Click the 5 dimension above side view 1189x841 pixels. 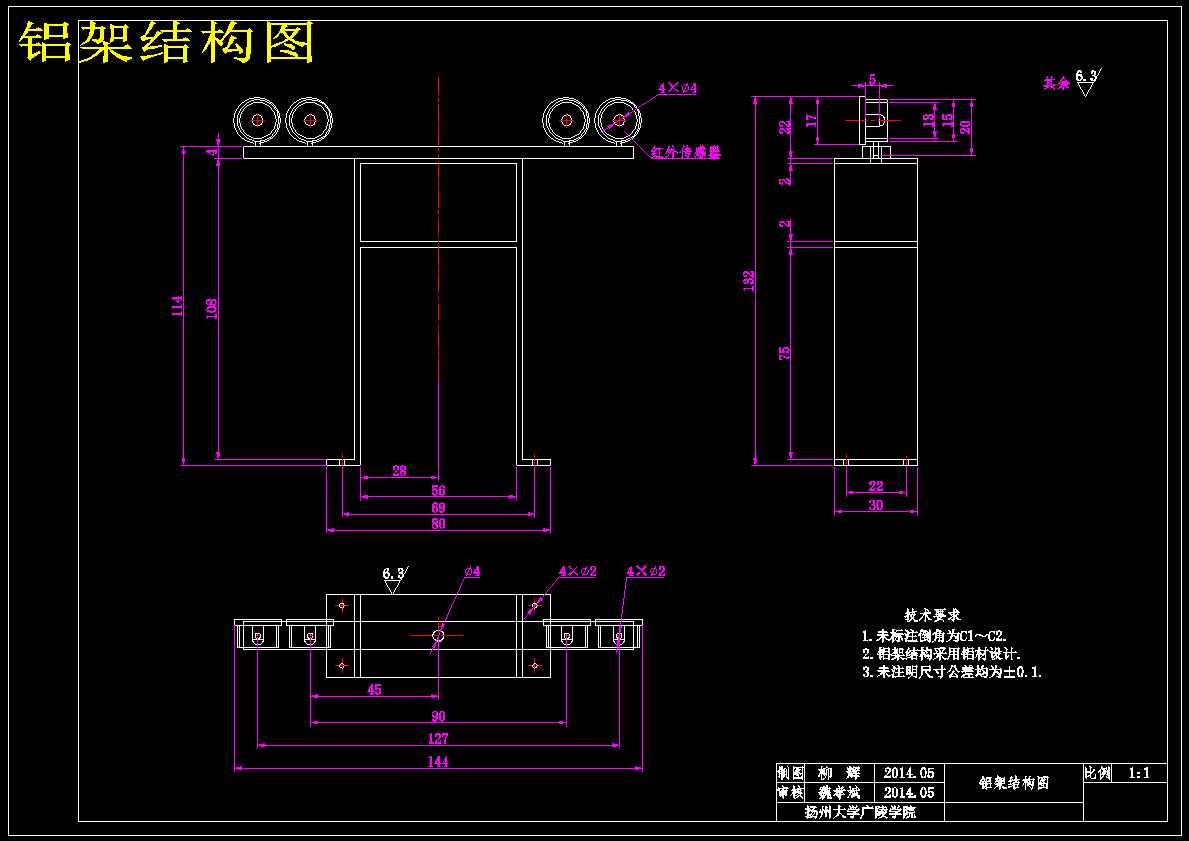coord(872,79)
